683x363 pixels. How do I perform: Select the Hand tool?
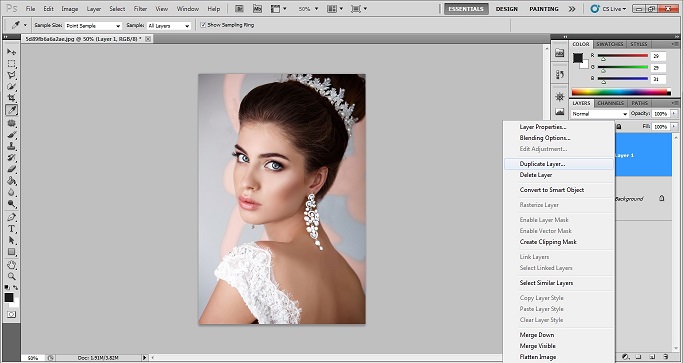pos(11,265)
